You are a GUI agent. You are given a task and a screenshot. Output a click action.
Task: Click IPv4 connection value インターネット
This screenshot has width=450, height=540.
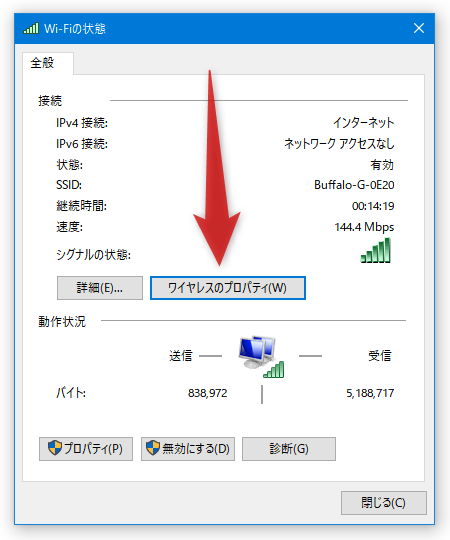tap(364, 123)
